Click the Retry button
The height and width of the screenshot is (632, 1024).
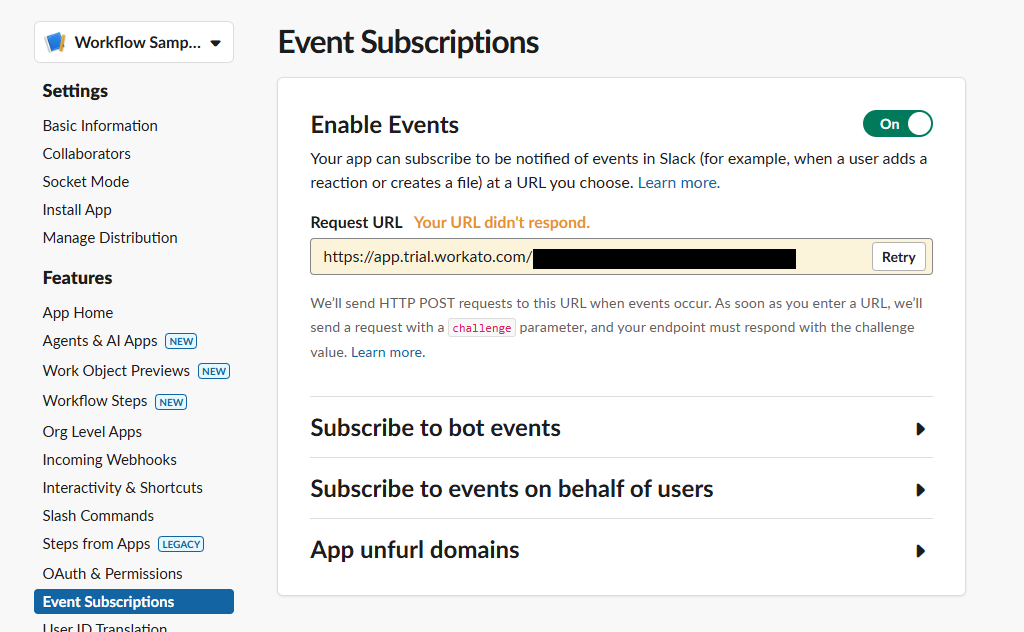898,257
